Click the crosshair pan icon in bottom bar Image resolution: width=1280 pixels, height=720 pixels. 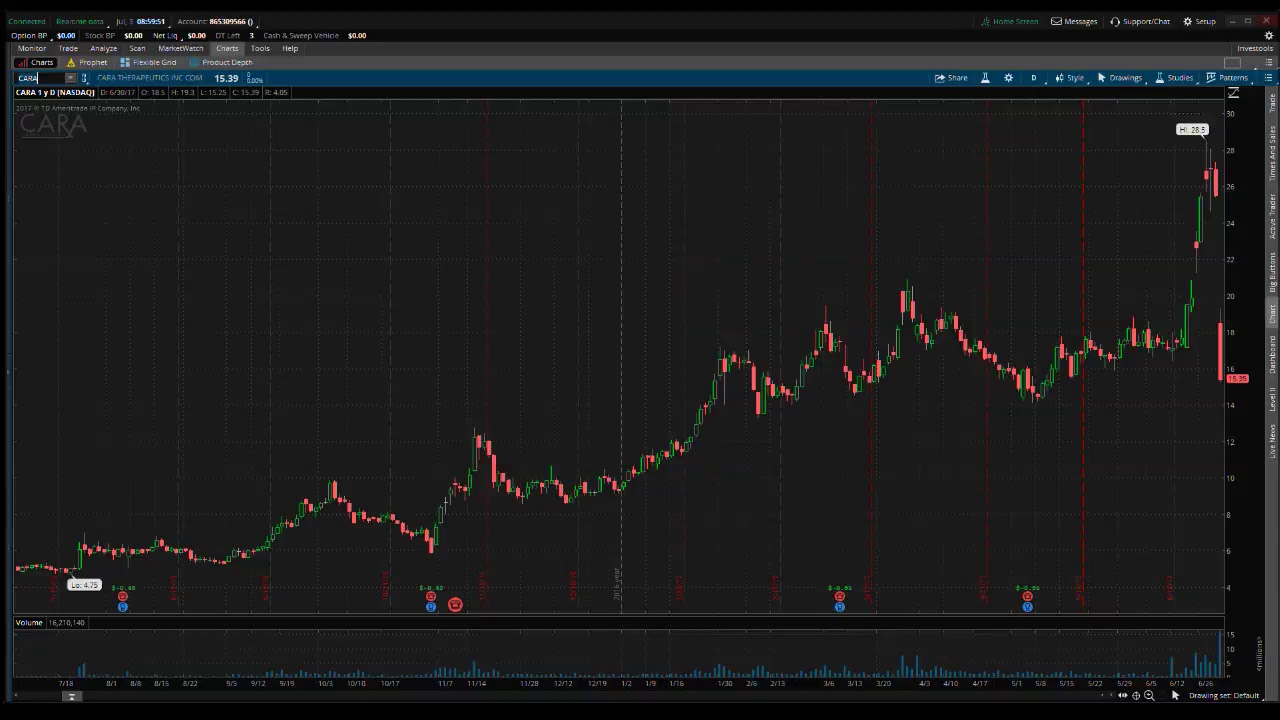tap(1136, 696)
